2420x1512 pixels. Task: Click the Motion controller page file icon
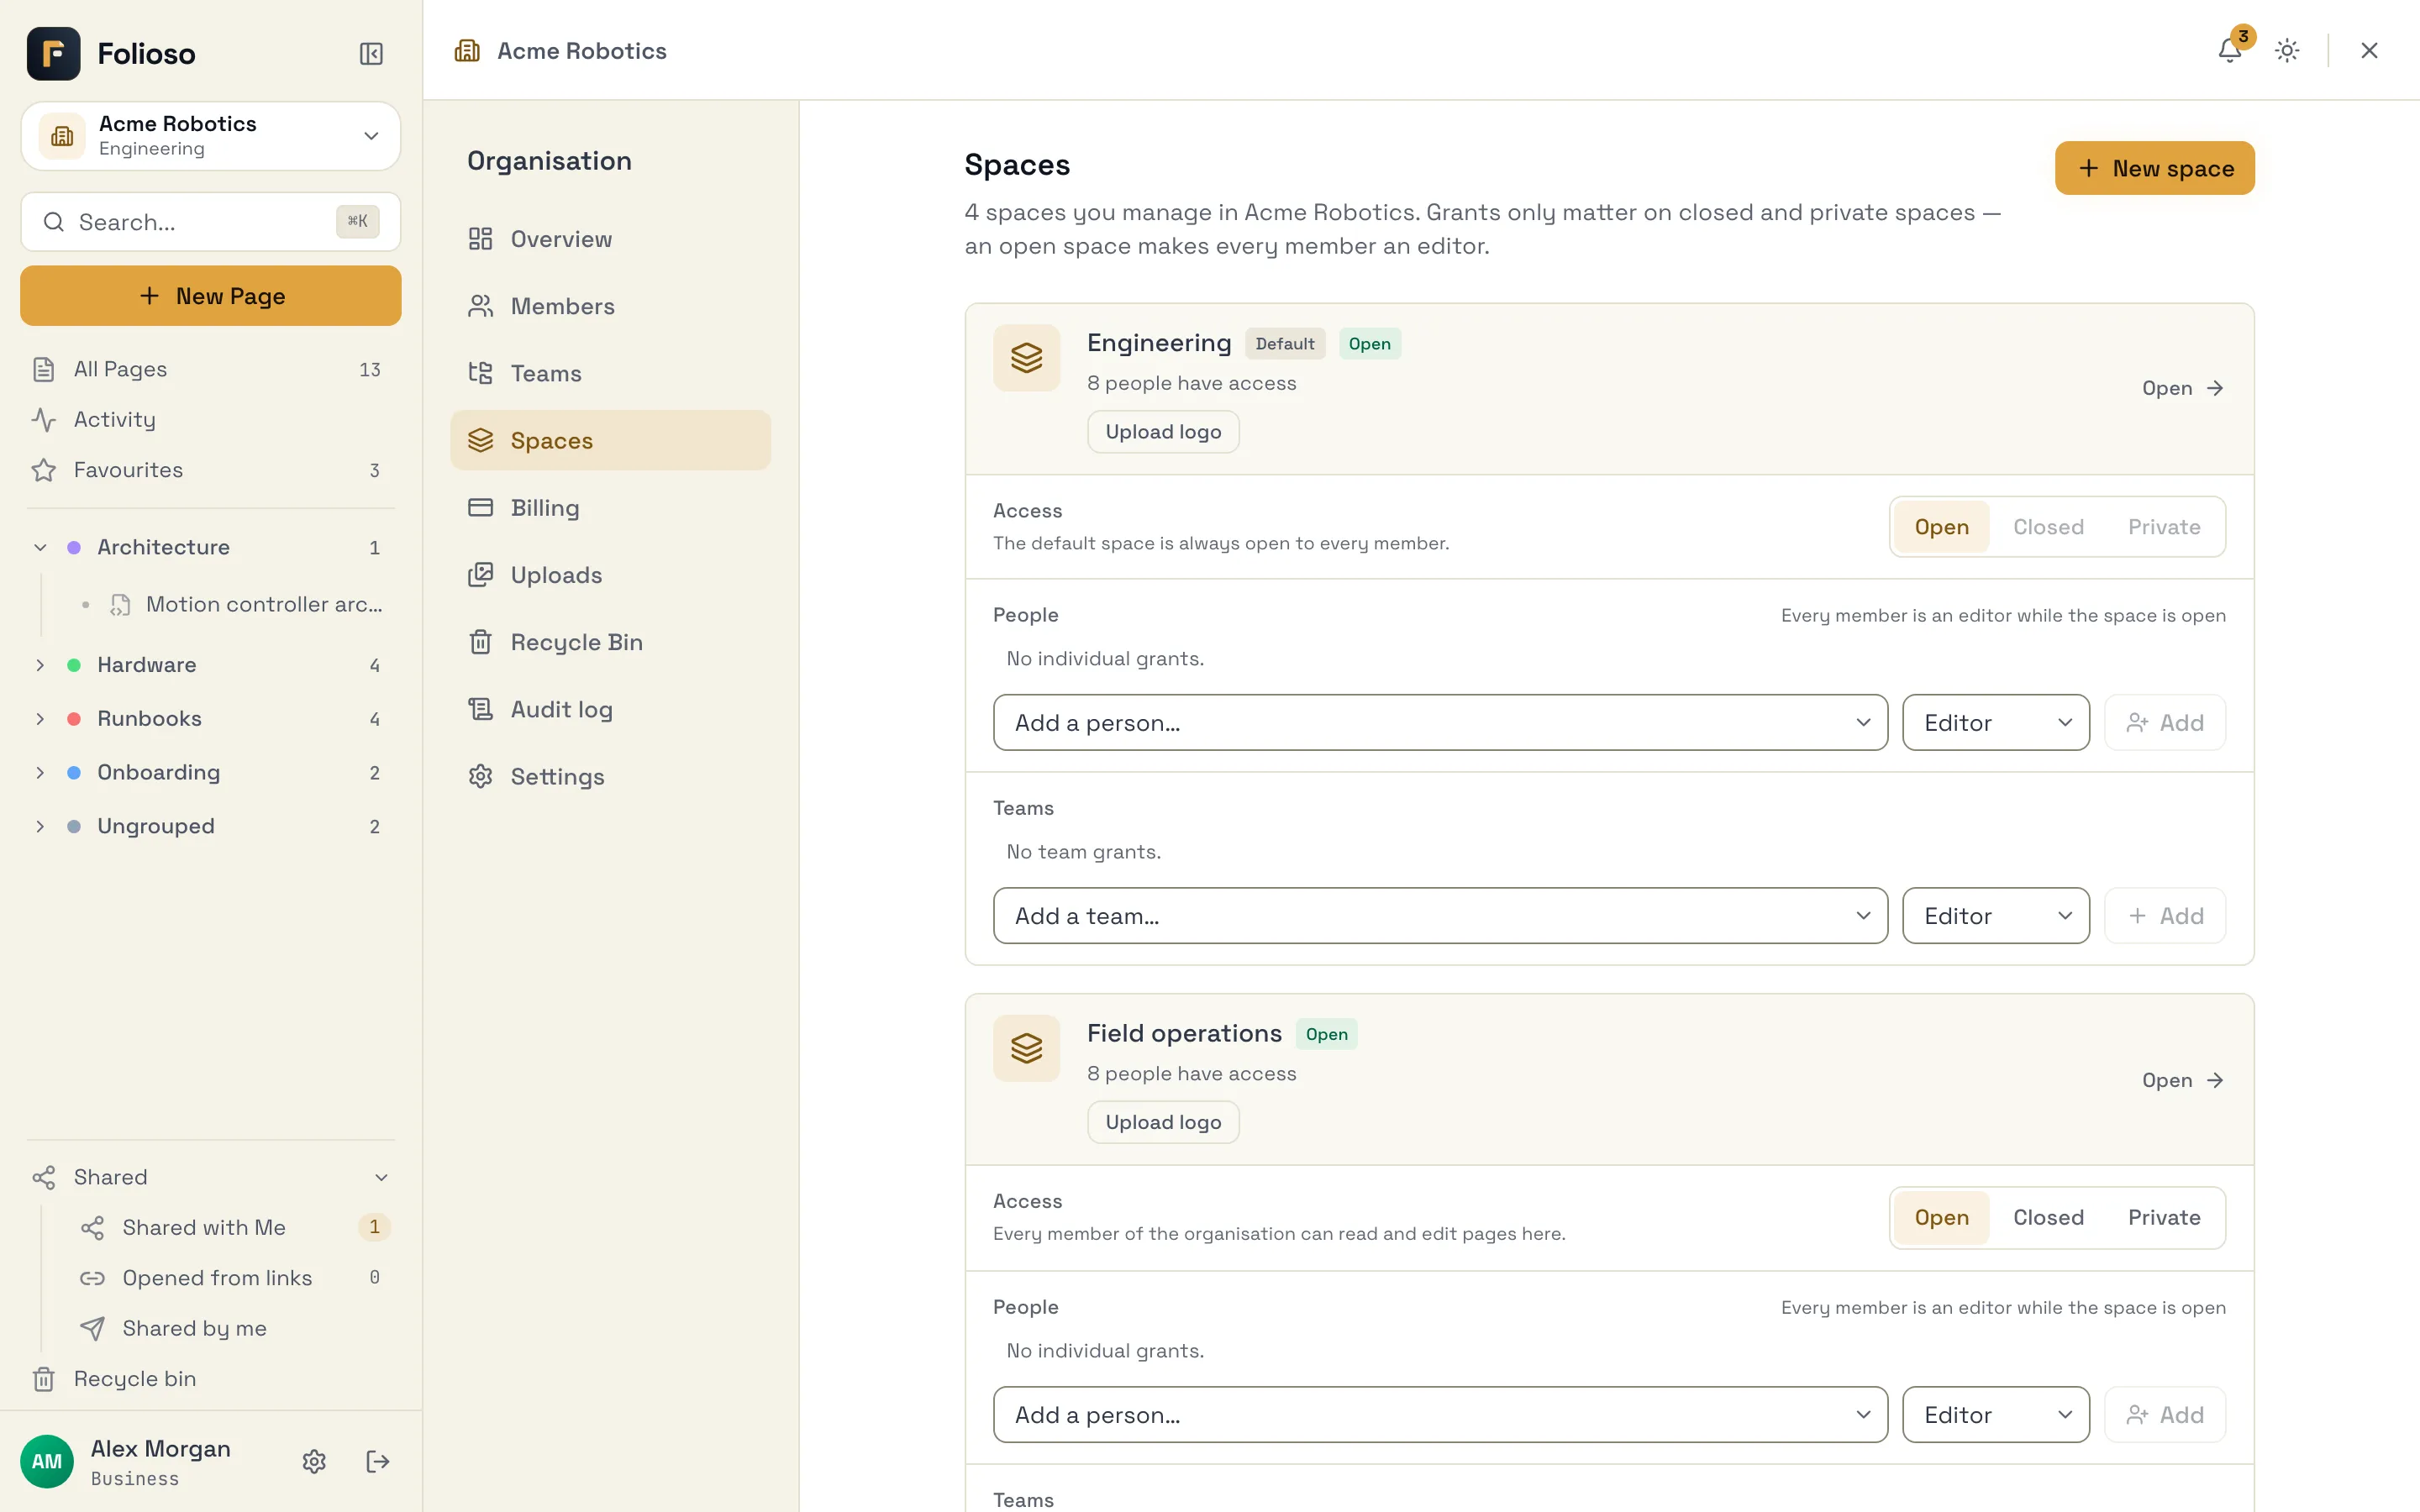tap(120, 605)
